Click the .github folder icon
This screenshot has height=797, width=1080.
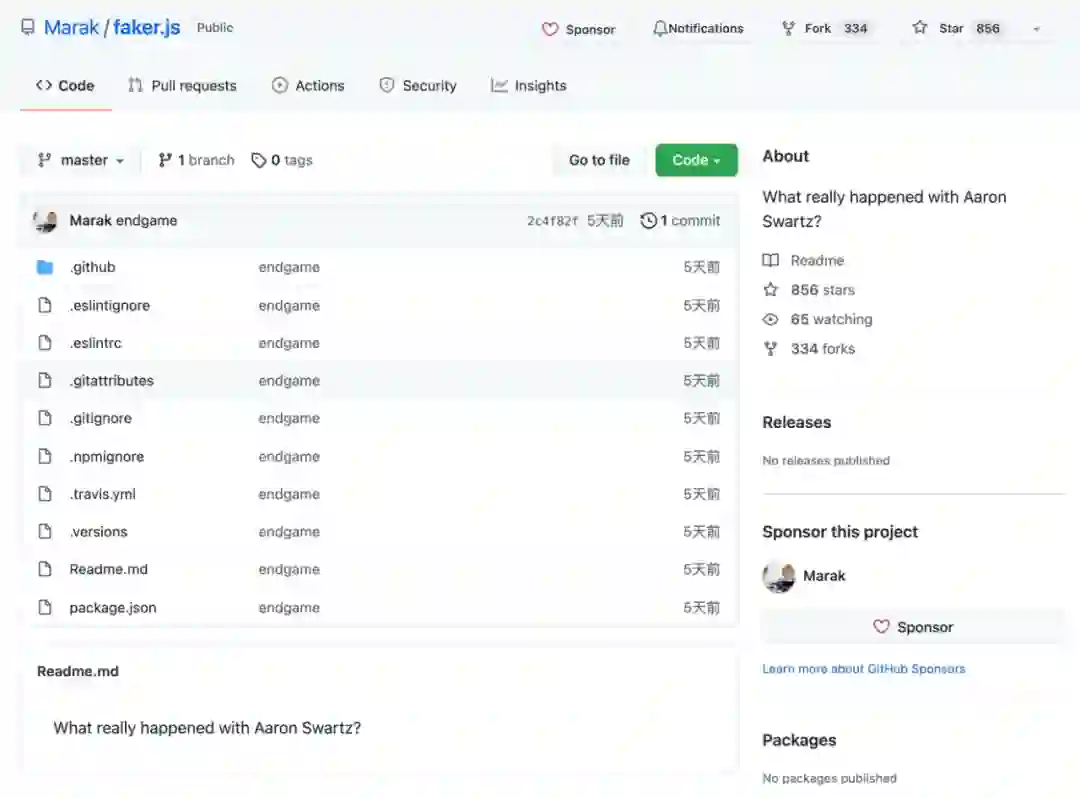45,267
